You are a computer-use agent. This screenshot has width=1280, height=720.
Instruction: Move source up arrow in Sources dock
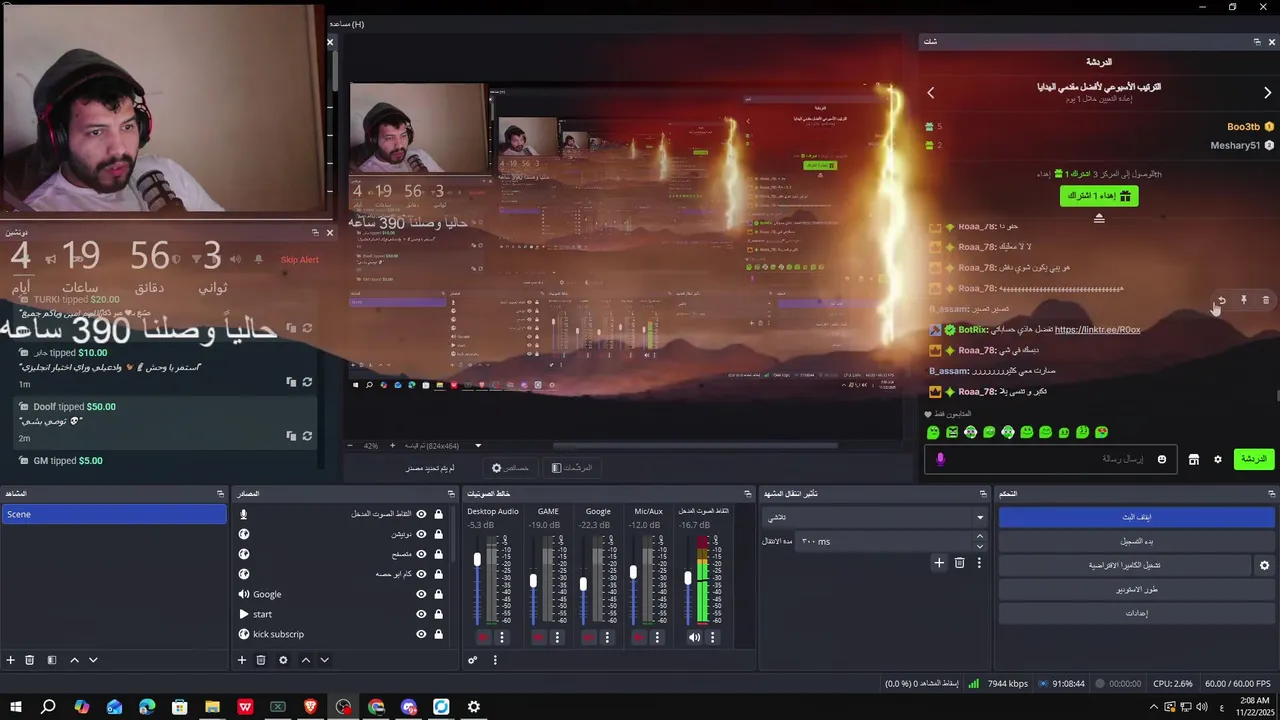tap(306, 660)
